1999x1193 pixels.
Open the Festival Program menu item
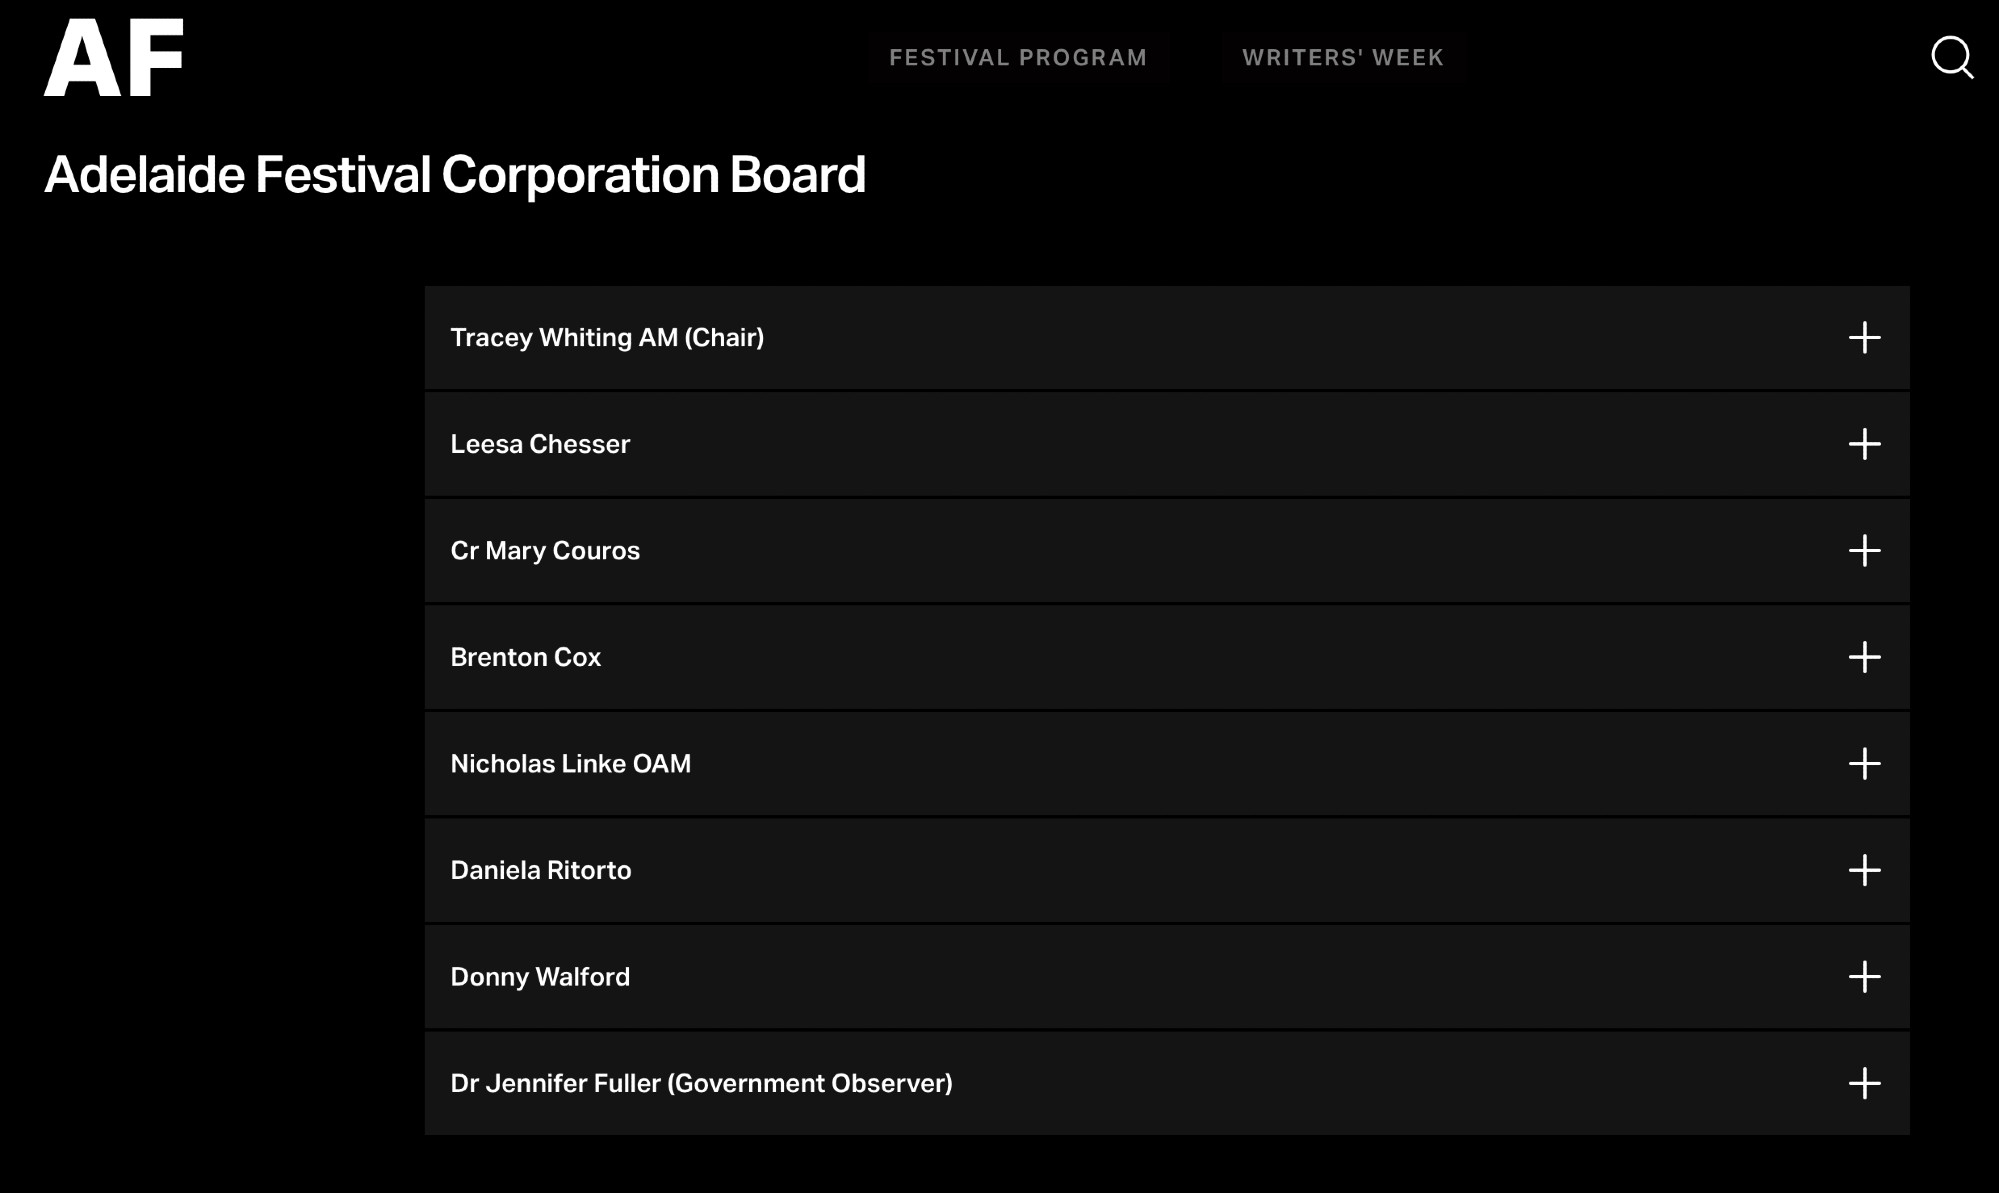click(x=1018, y=58)
